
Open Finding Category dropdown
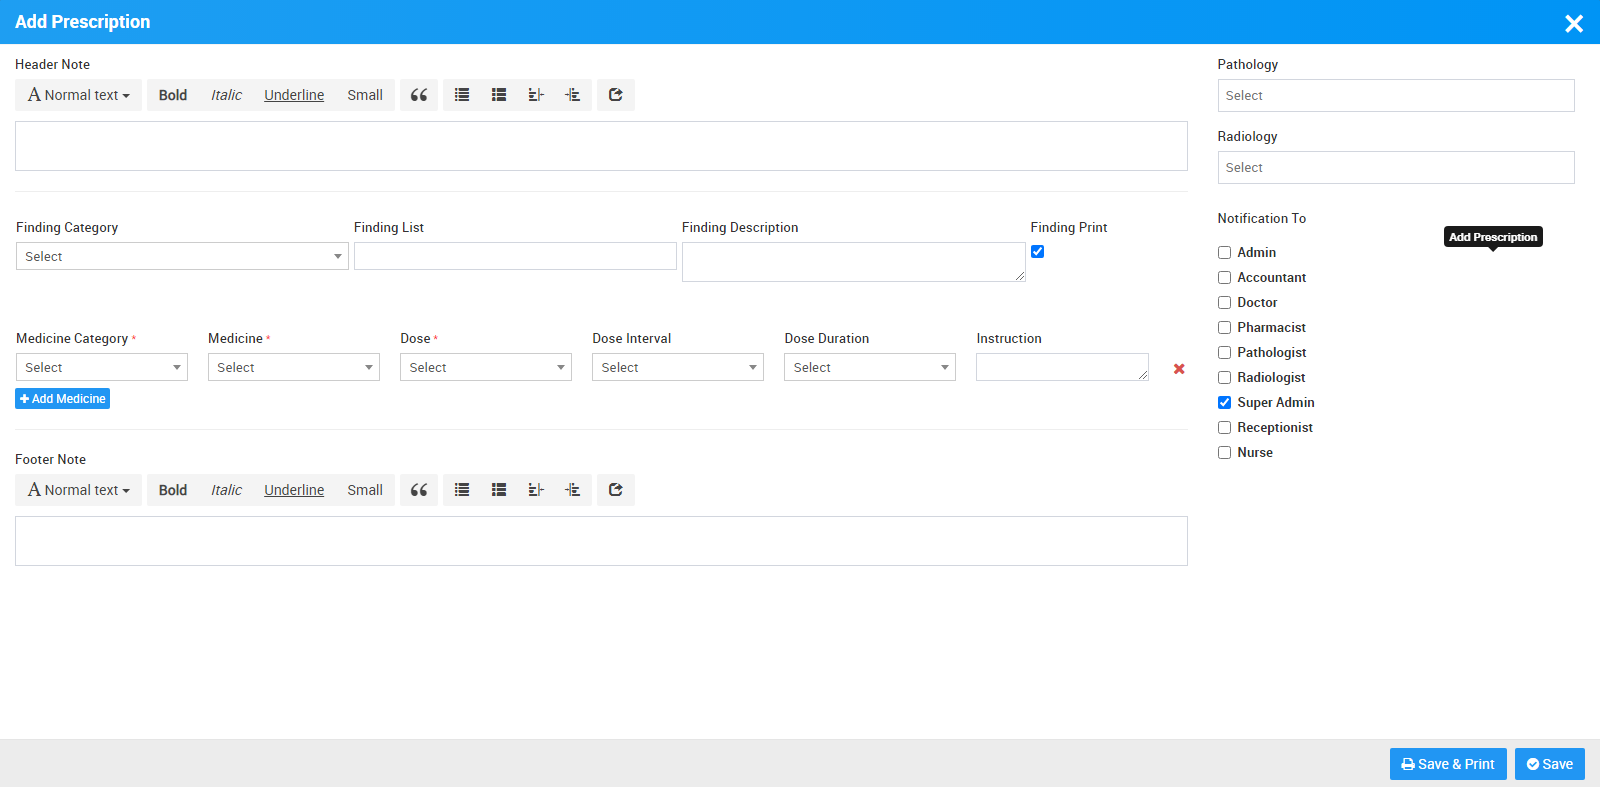182,256
